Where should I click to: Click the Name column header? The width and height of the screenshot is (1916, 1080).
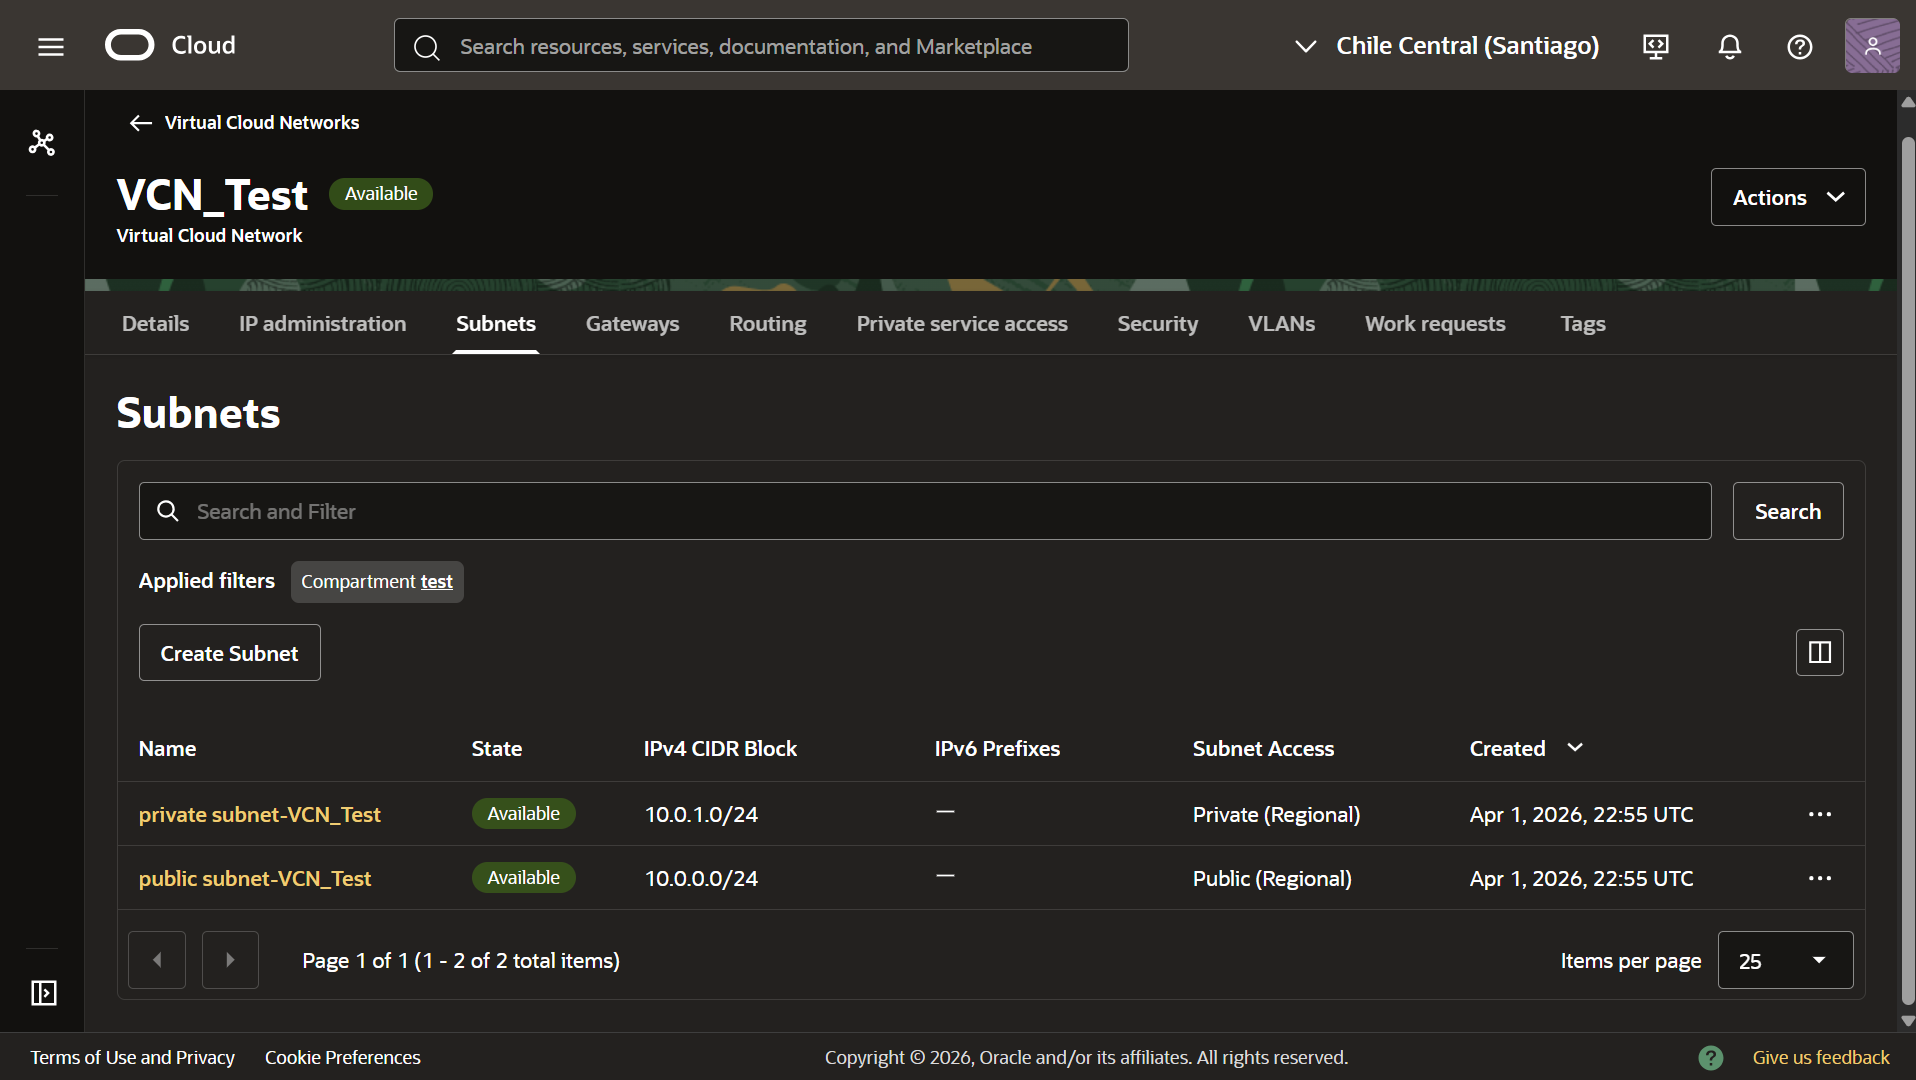tap(167, 748)
